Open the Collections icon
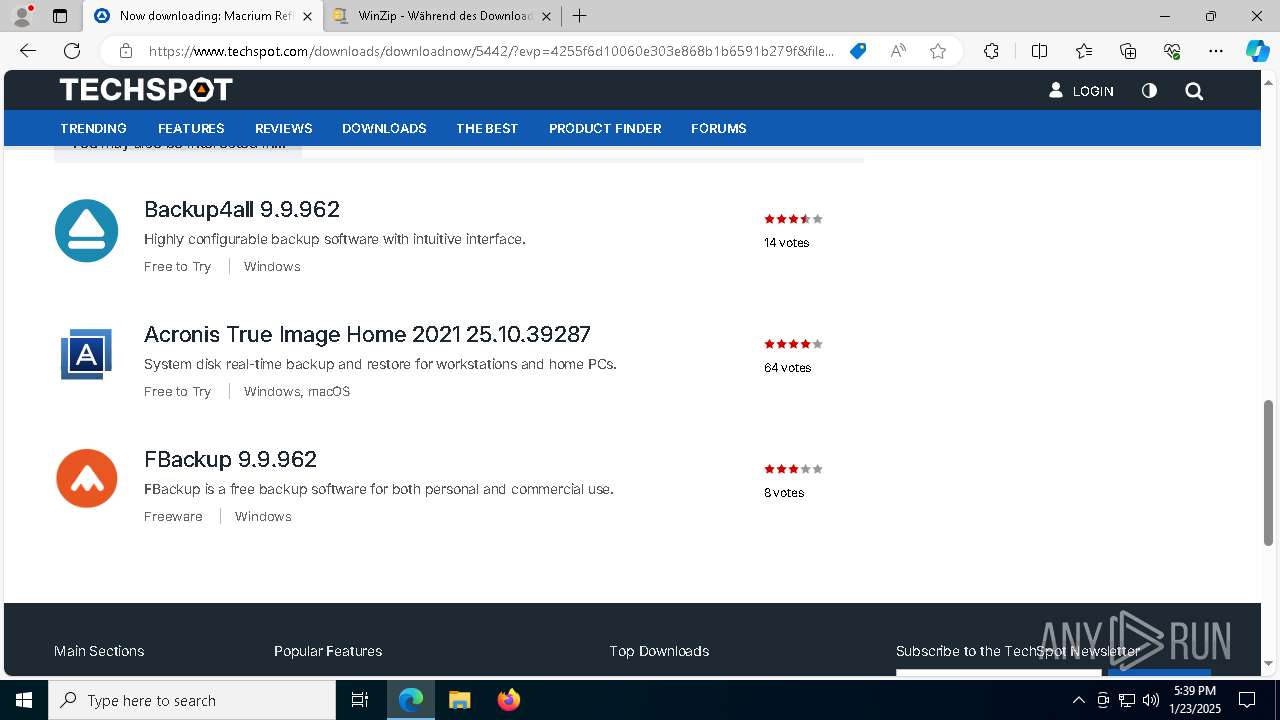 pos(1128,51)
